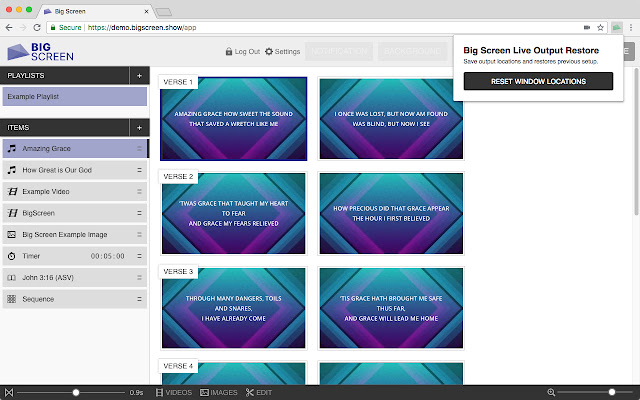This screenshot has width=640, height=400.
Task: Open Settings
Action: point(282,52)
